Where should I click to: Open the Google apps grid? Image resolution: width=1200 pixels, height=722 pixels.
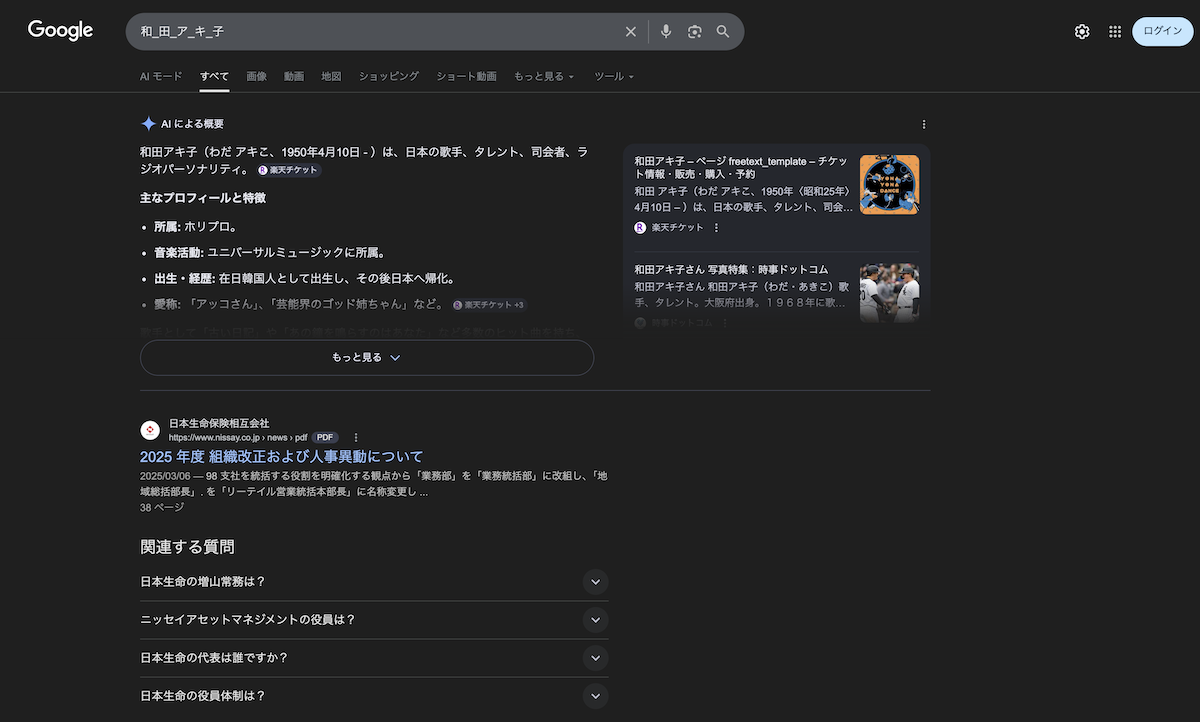tap(1115, 32)
